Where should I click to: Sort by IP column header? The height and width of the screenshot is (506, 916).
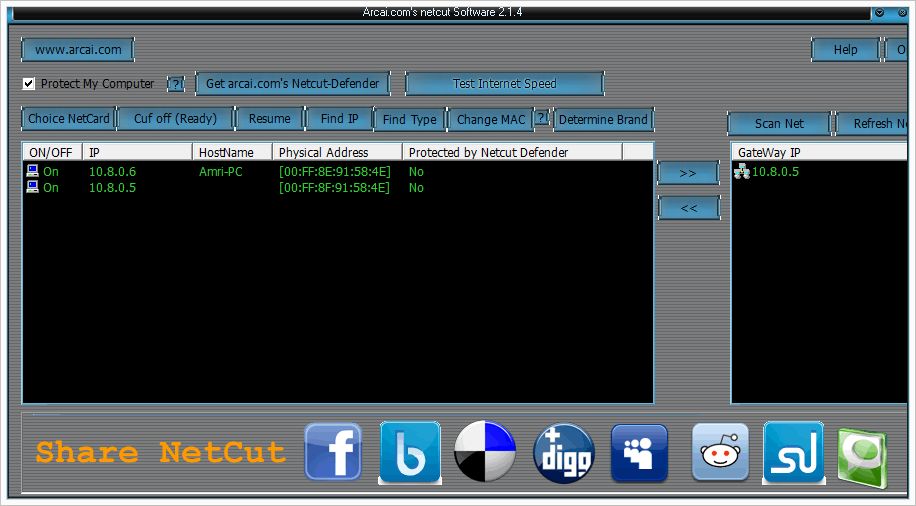tap(137, 152)
